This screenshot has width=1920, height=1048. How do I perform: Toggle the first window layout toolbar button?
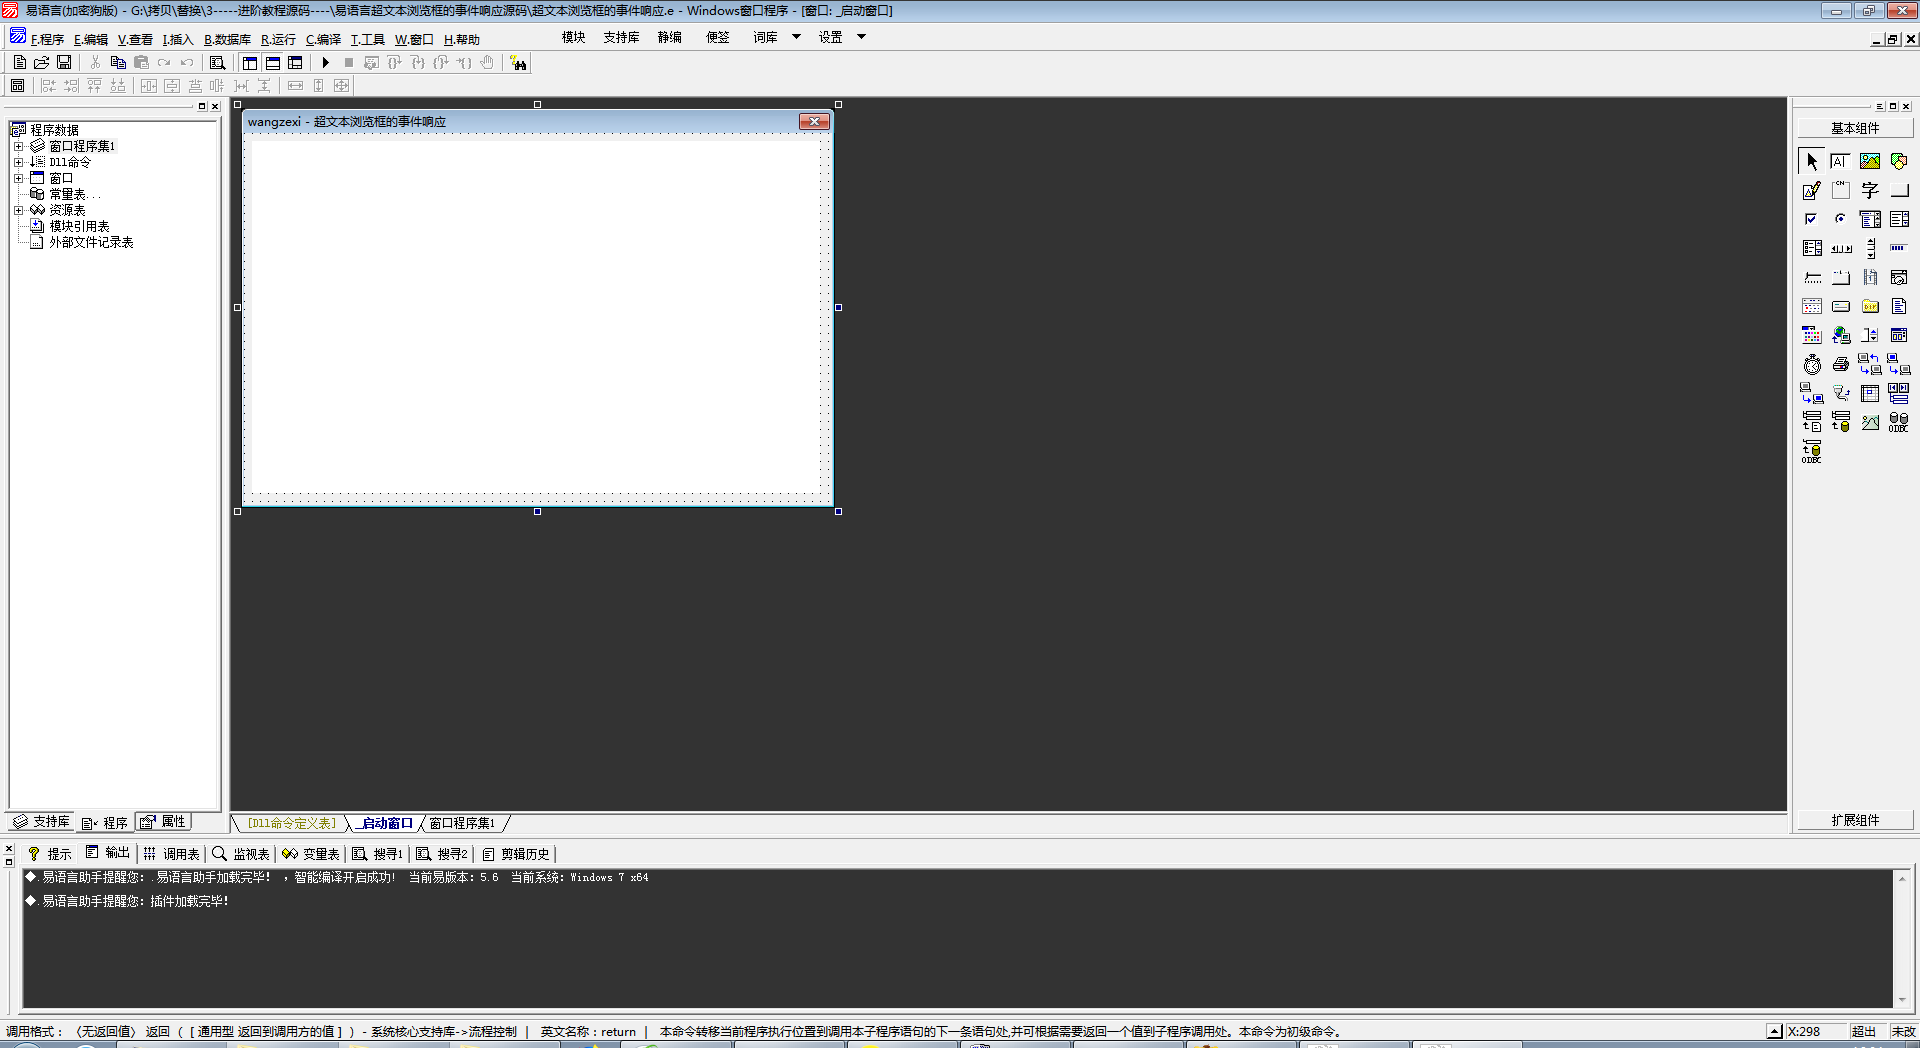coord(250,63)
